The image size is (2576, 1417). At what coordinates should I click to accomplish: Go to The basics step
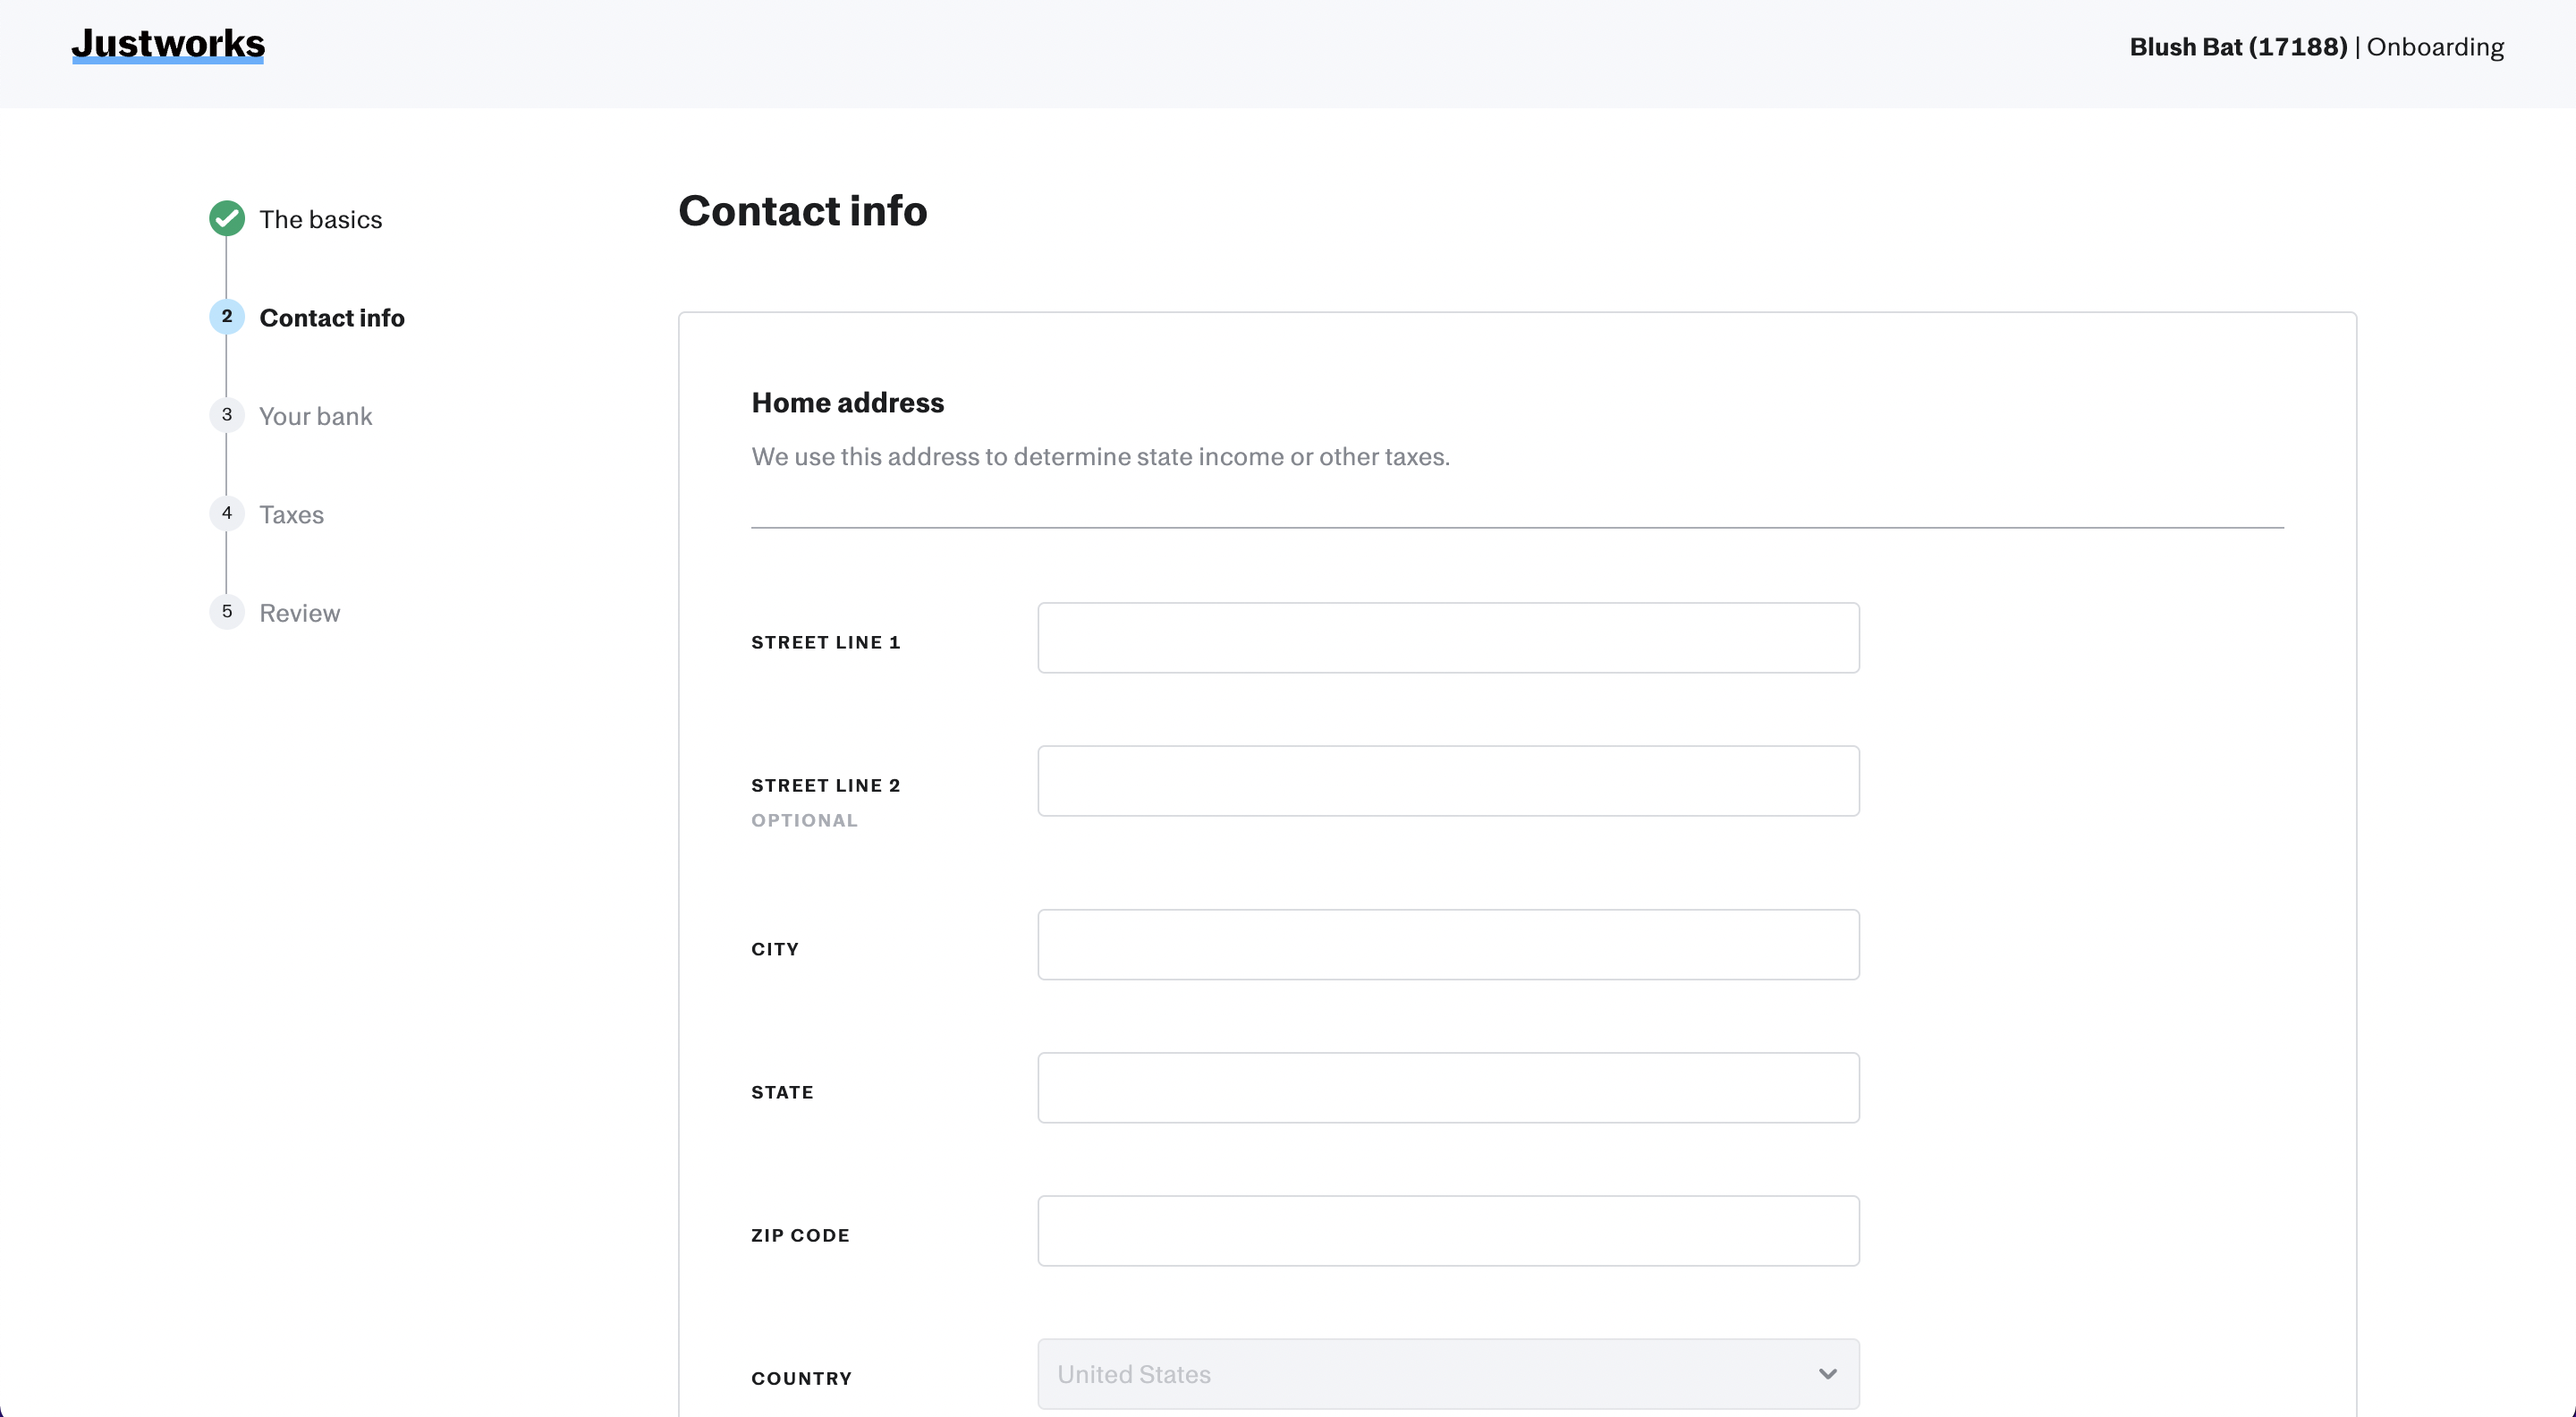320,219
